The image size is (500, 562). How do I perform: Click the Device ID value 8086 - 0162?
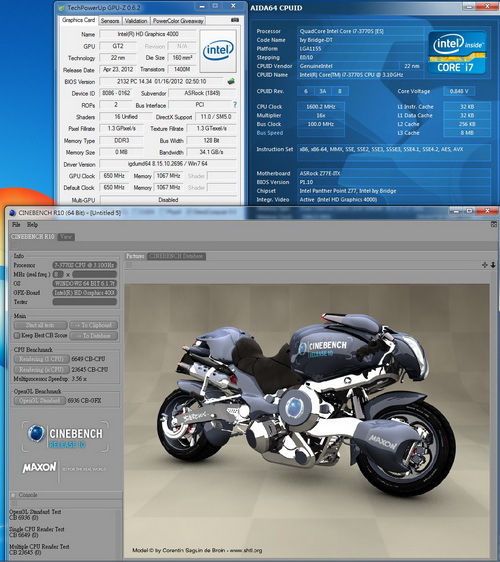click(x=116, y=93)
